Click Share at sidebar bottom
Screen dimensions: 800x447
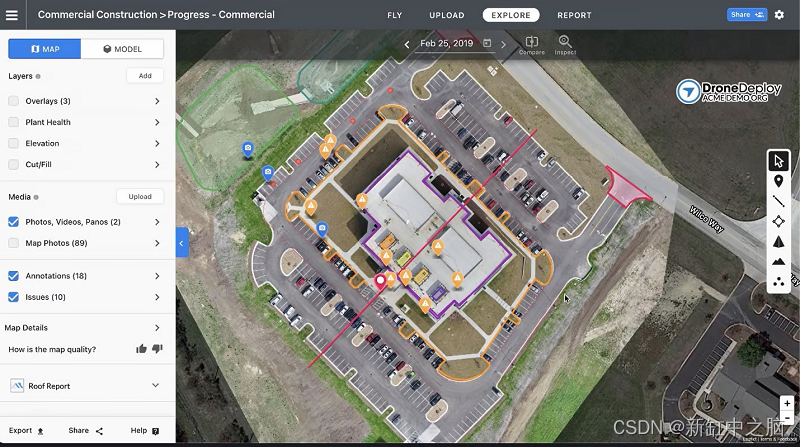pos(86,431)
